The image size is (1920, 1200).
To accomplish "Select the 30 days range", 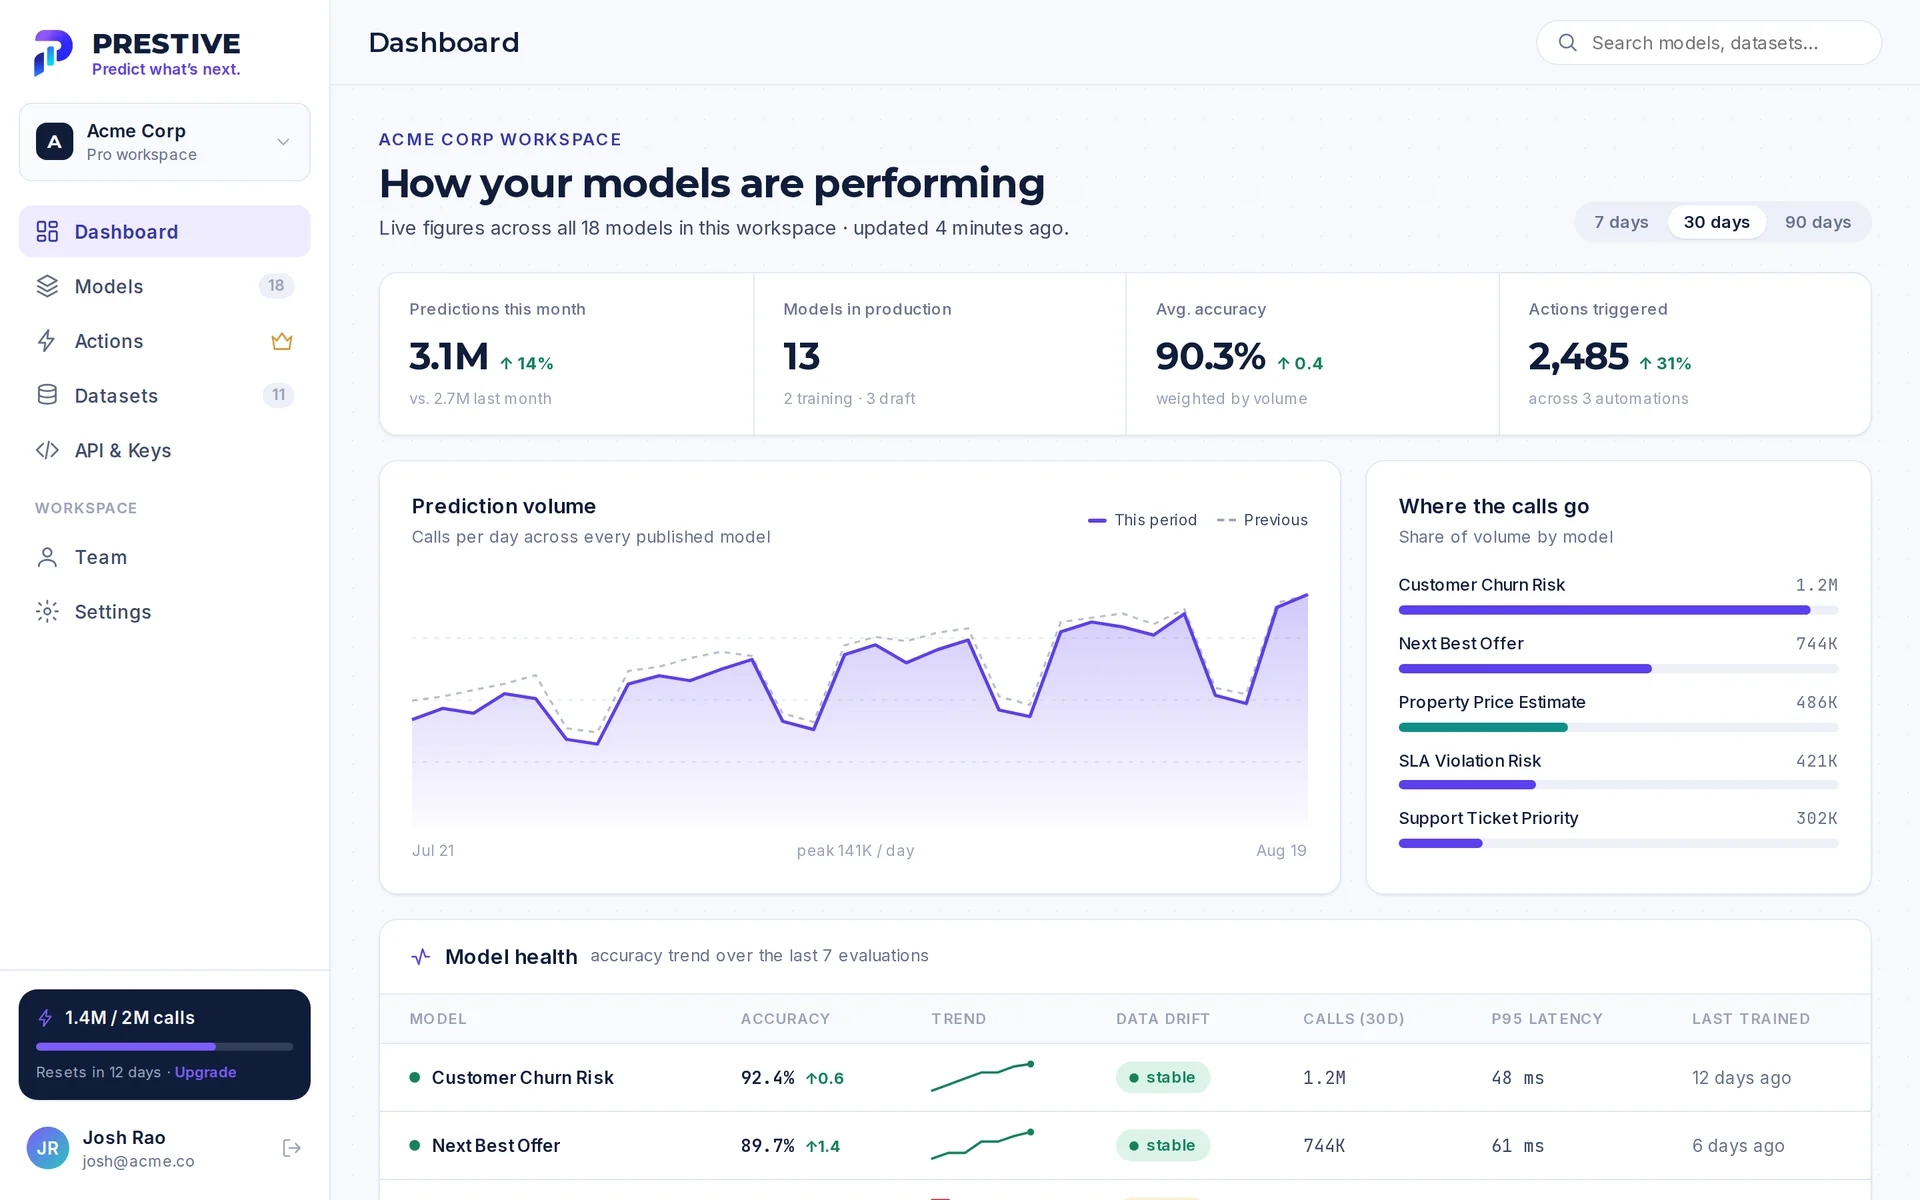I will coord(1716,222).
